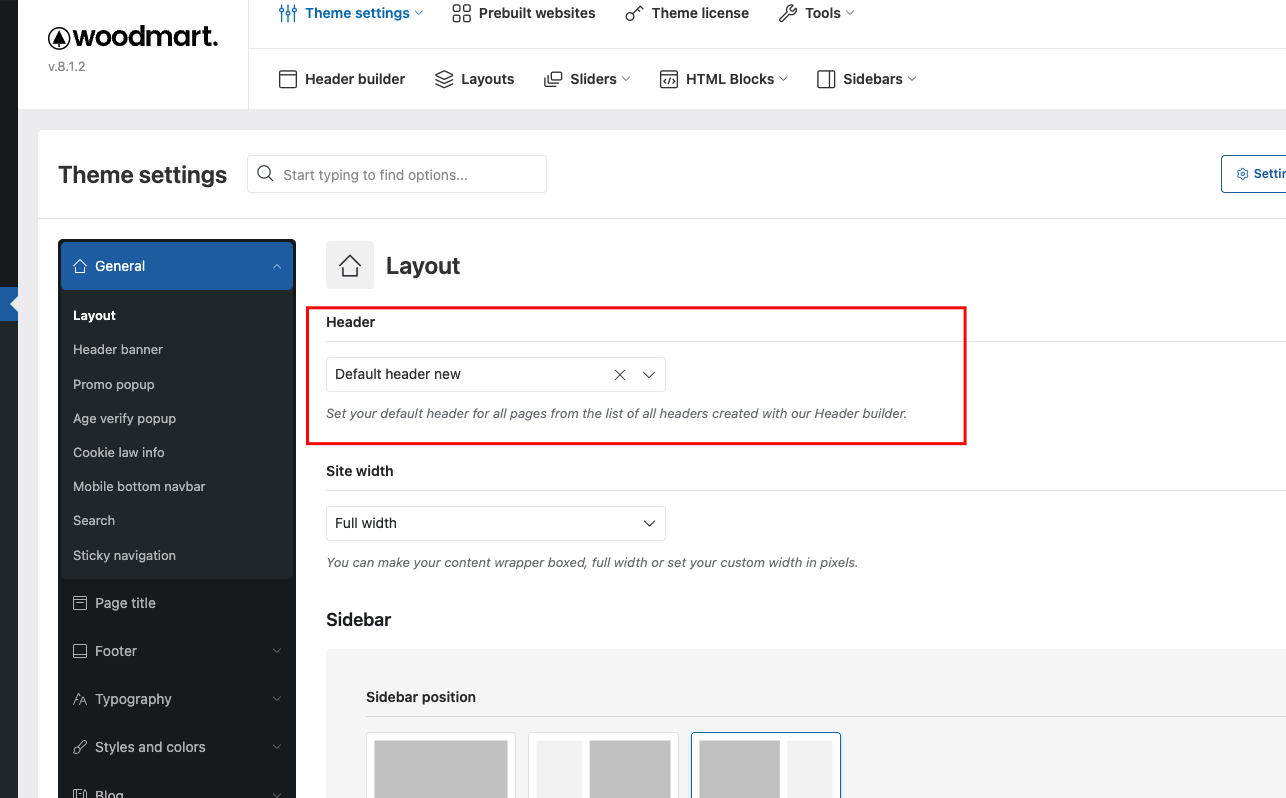The width and height of the screenshot is (1286, 798).
Task: Click the Sidebars panel icon
Action: (826, 79)
